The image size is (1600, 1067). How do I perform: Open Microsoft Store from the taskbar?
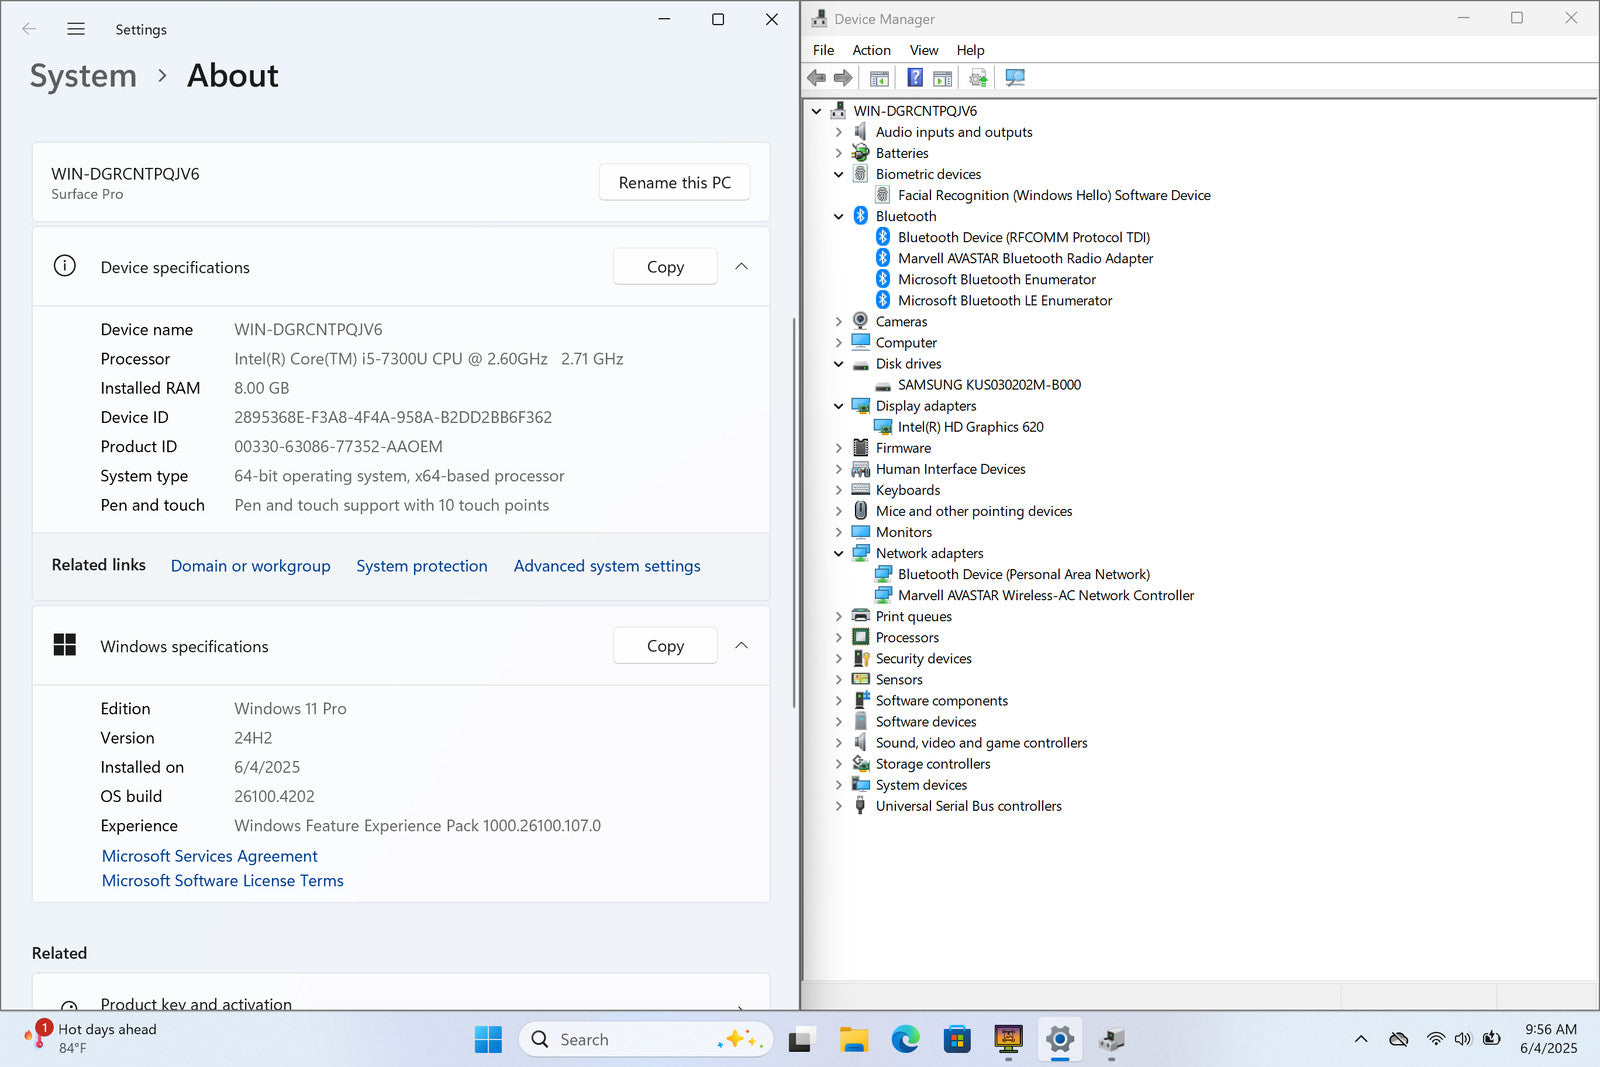(957, 1040)
